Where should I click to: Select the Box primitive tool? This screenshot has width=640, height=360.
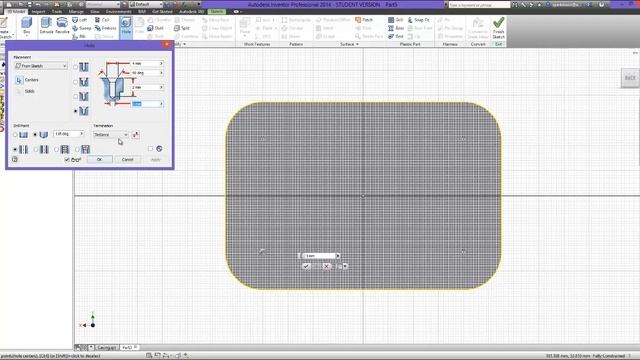[27, 26]
